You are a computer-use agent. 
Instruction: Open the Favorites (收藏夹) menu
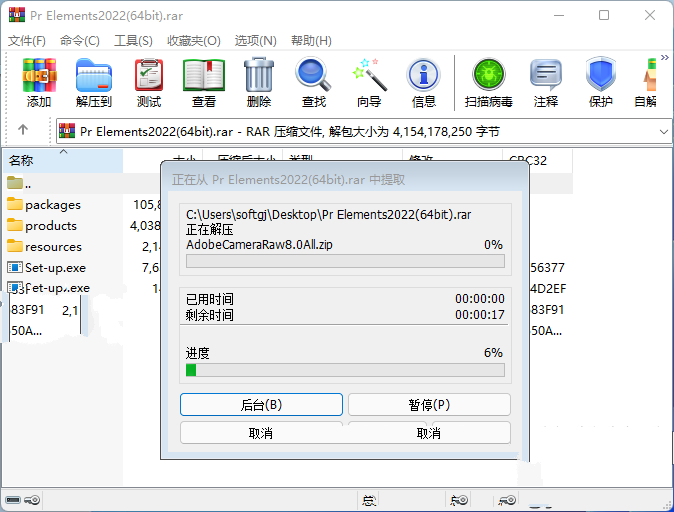pyautogui.click(x=194, y=41)
